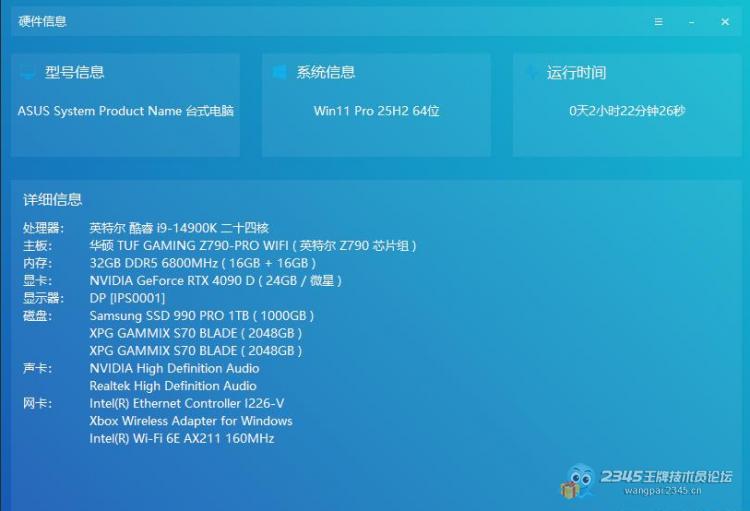Select the Wi-Fi 6E AX211 network adapter entry
Screen dimensions: 750x511
[181, 438]
